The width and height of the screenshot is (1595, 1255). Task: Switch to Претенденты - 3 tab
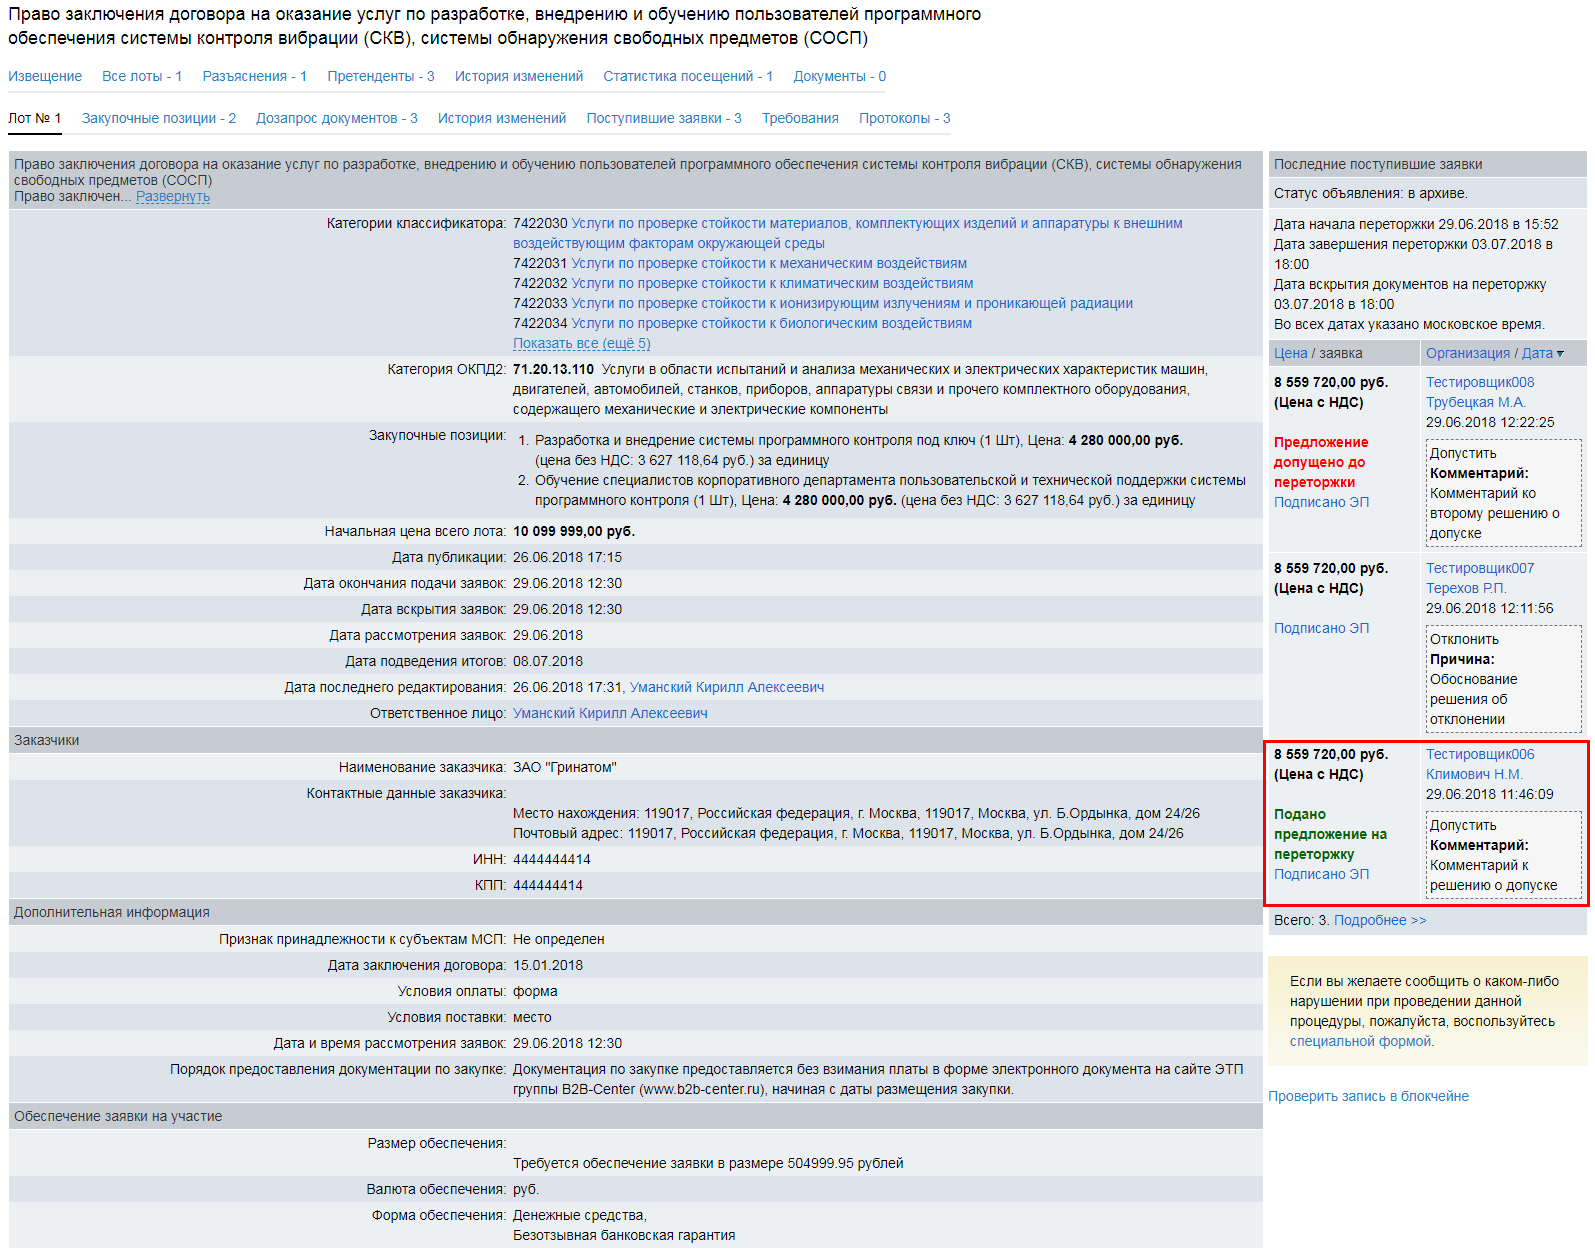coord(380,77)
